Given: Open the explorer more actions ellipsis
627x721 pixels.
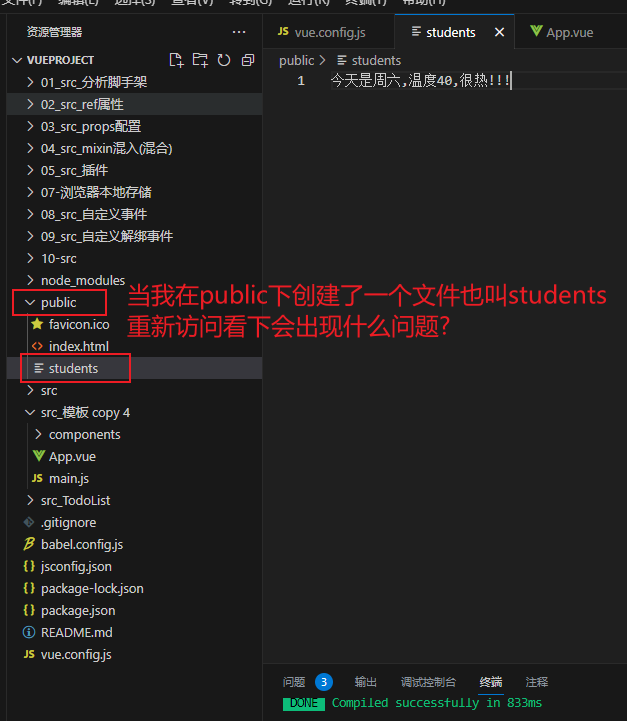Looking at the screenshot, I should (239, 32).
